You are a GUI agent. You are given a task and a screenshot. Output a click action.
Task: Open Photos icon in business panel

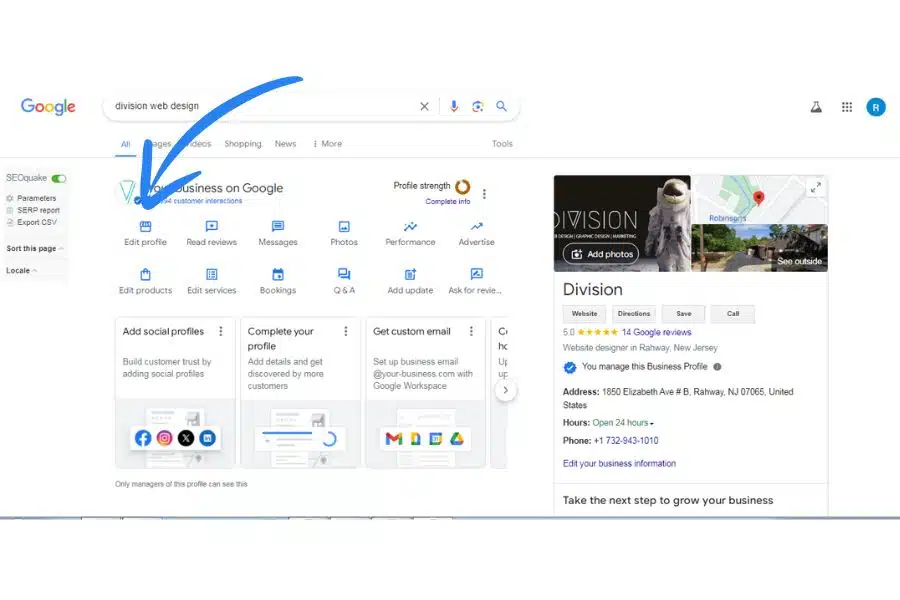[x=344, y=226]
